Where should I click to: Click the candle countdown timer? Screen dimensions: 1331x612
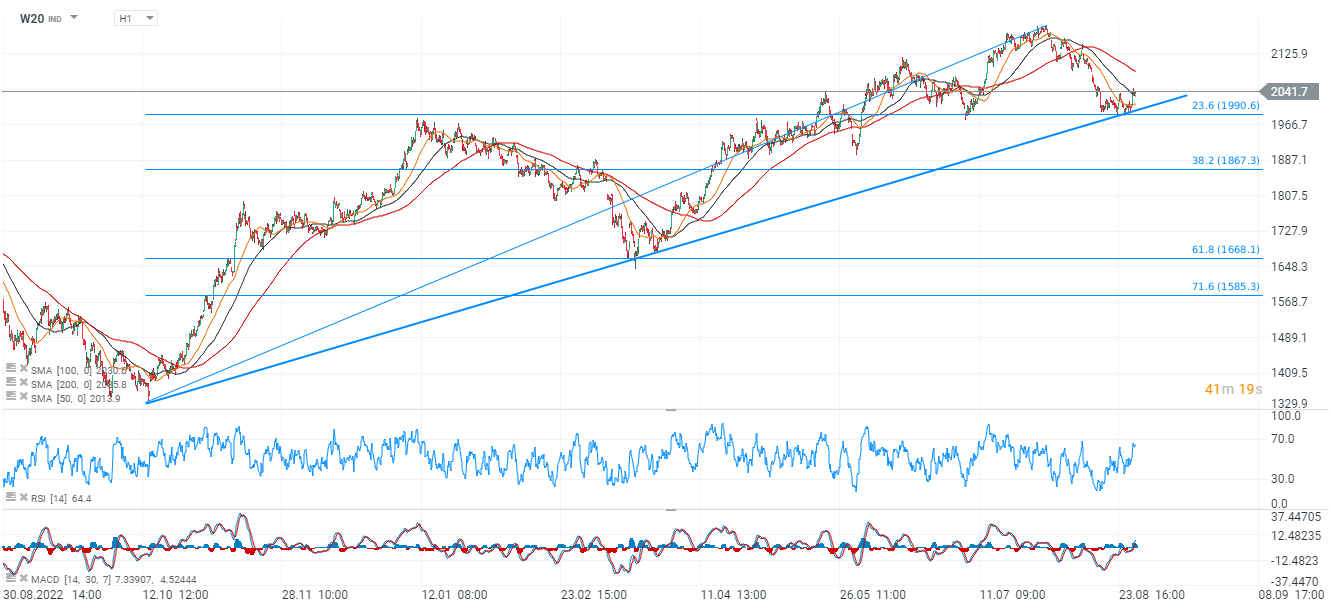pos(1232,389)
